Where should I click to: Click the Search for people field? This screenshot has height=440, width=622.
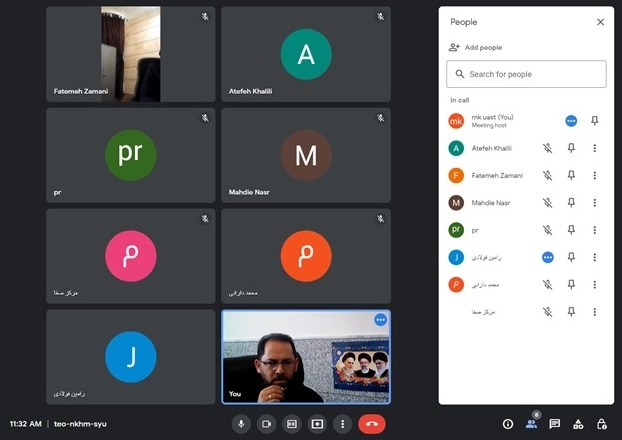[526, 74]
